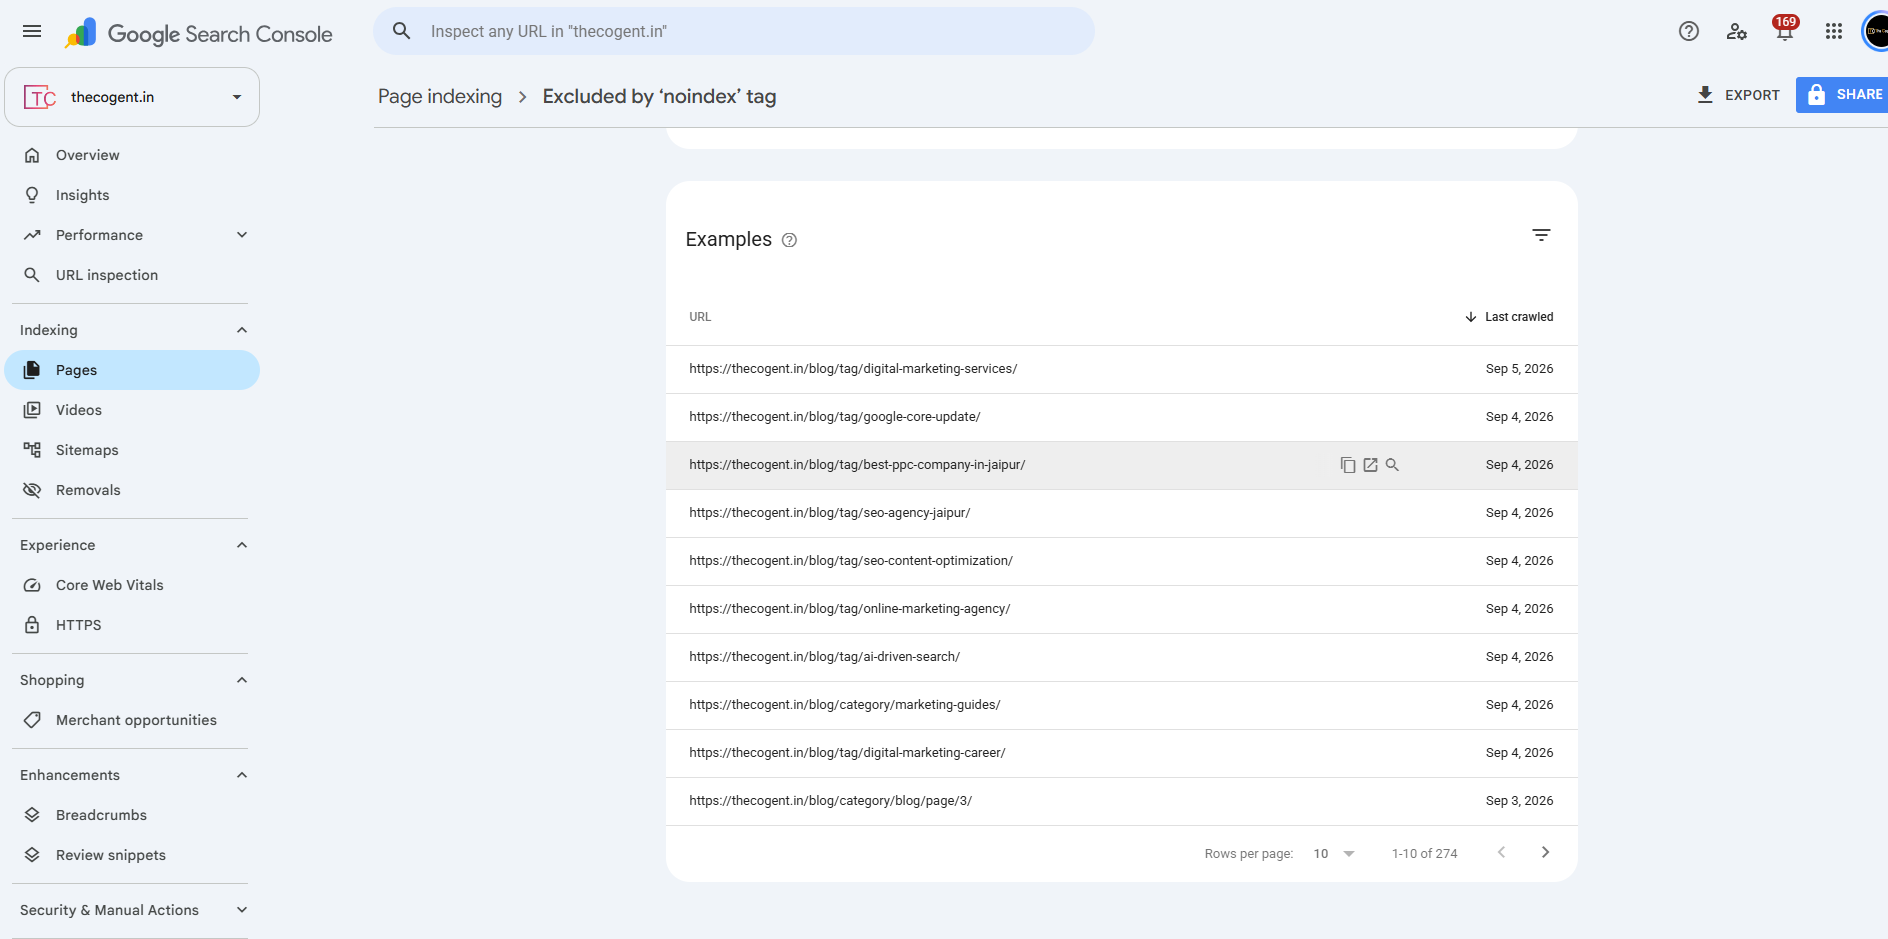This screenshot has width=1888, height=939.
Task: Open the HTTPS report
Action: pyautogui.click(x=132, y=625)
